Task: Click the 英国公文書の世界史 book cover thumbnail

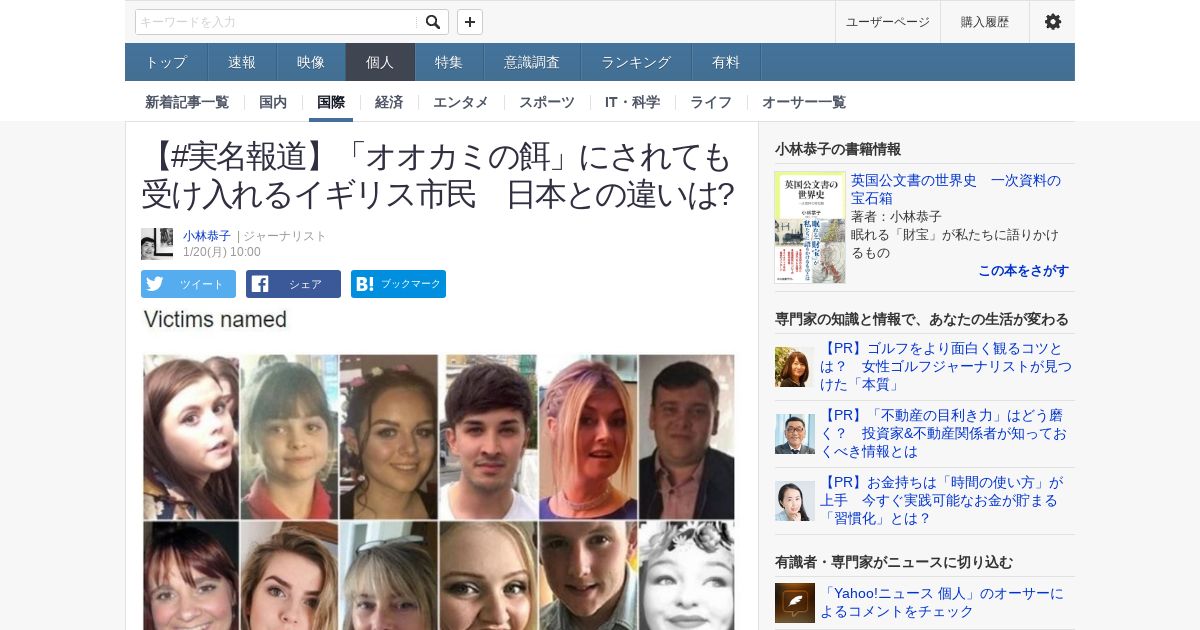Action: coord(810,228)
